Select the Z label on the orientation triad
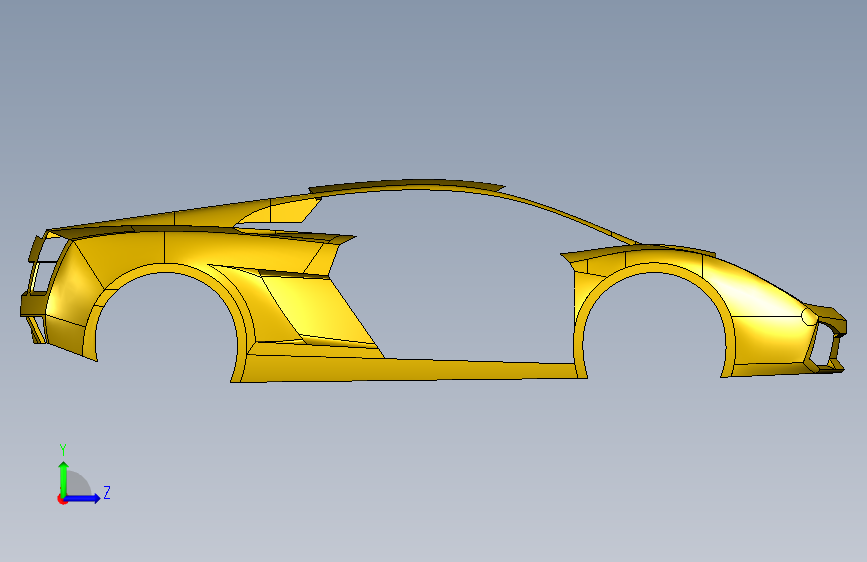 click(x=107, y=492)
